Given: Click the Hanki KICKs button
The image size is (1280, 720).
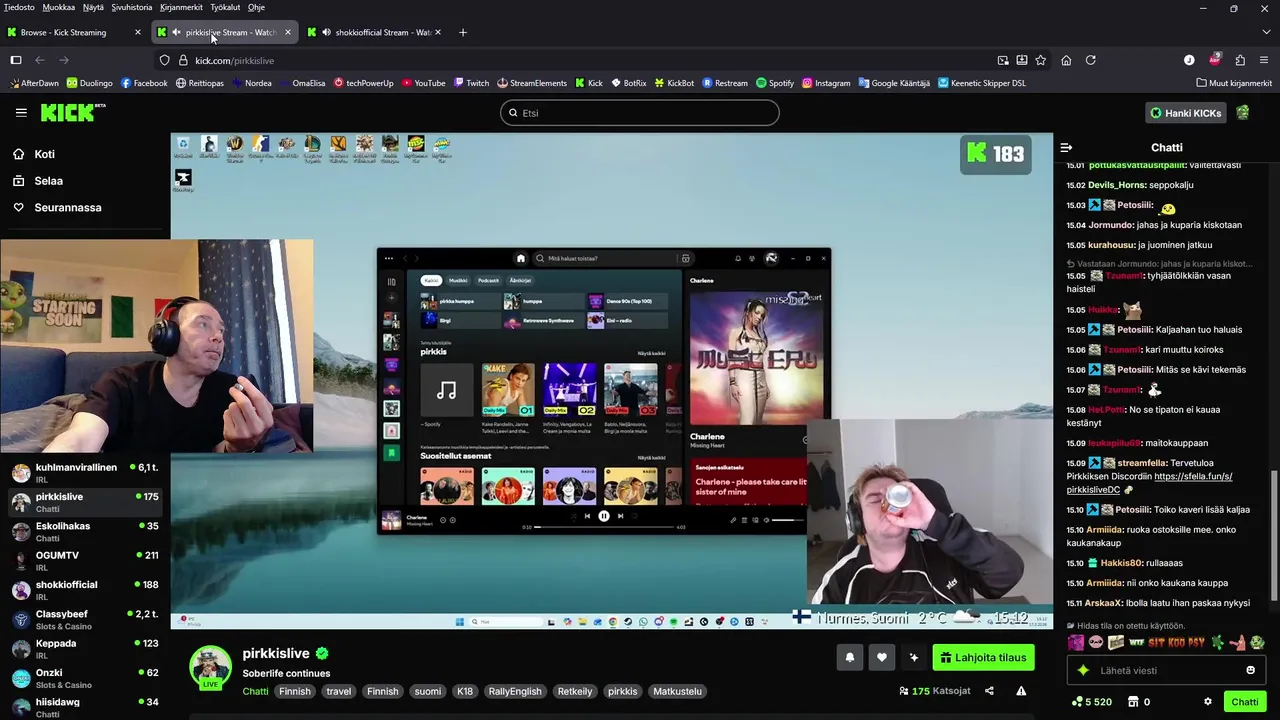Looking at the screenshot, I should tap(1186, 113).
